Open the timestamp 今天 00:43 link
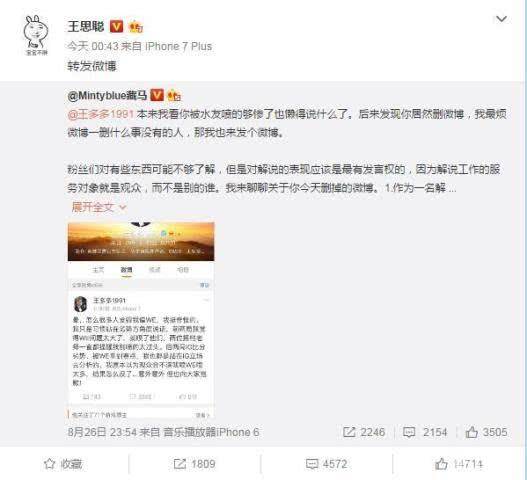527x480 pixels. pos(93,46)
